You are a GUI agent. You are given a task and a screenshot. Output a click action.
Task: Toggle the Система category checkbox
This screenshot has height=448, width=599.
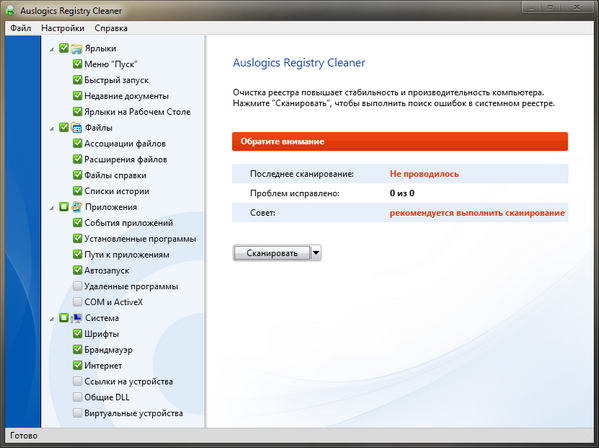click(x=64, y=318)
